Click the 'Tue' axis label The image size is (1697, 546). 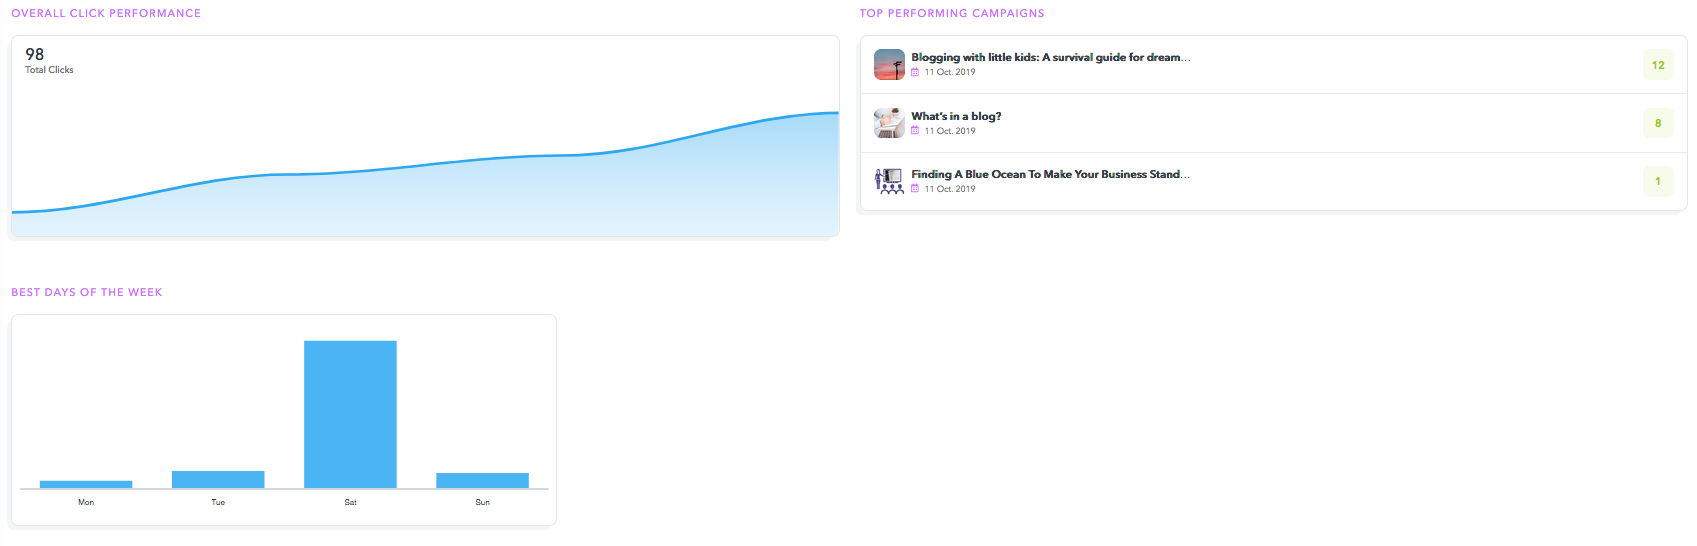(218, 502)
